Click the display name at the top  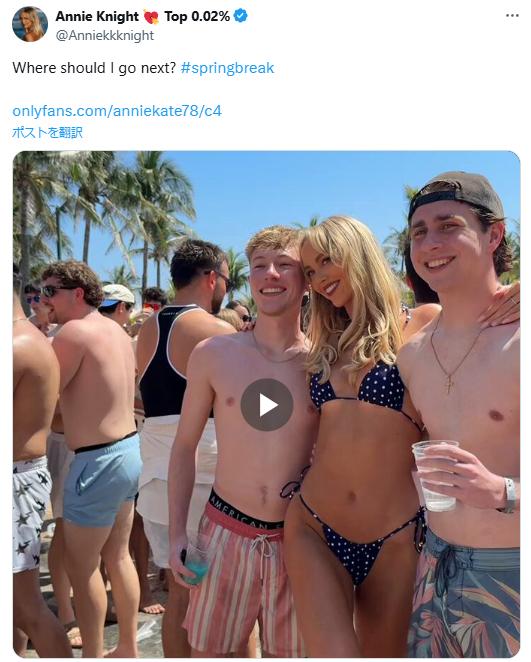[97, 16]
